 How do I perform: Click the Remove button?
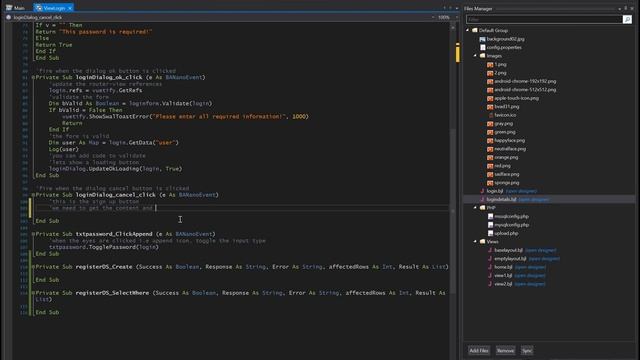point(505,351)
